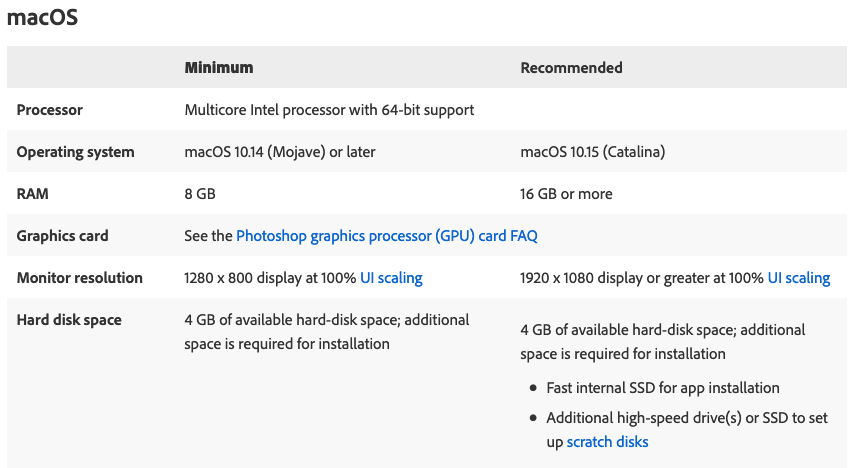The height and width of the screenshot is (468, 860).
Task: Click the Minimum column header
Action: click(219, 68)
